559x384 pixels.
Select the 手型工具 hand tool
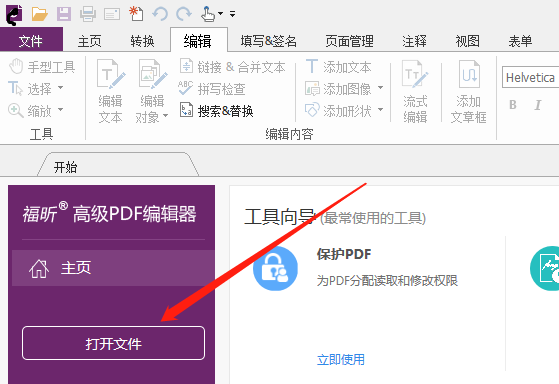(x=42, y=67)
